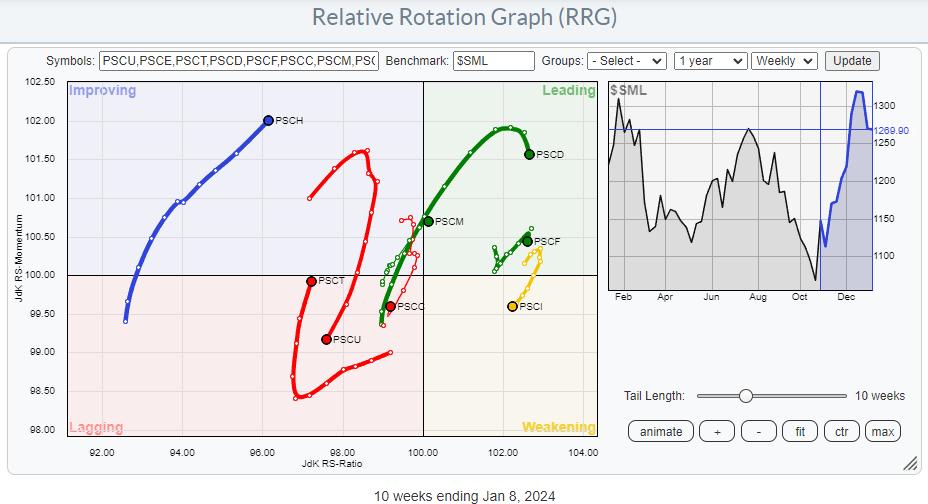
Task: Click the Tail Length slider handle
Action: coord(745,396)
